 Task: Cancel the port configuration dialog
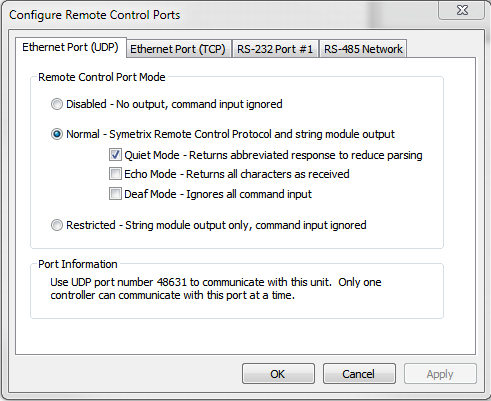point(359,374)
